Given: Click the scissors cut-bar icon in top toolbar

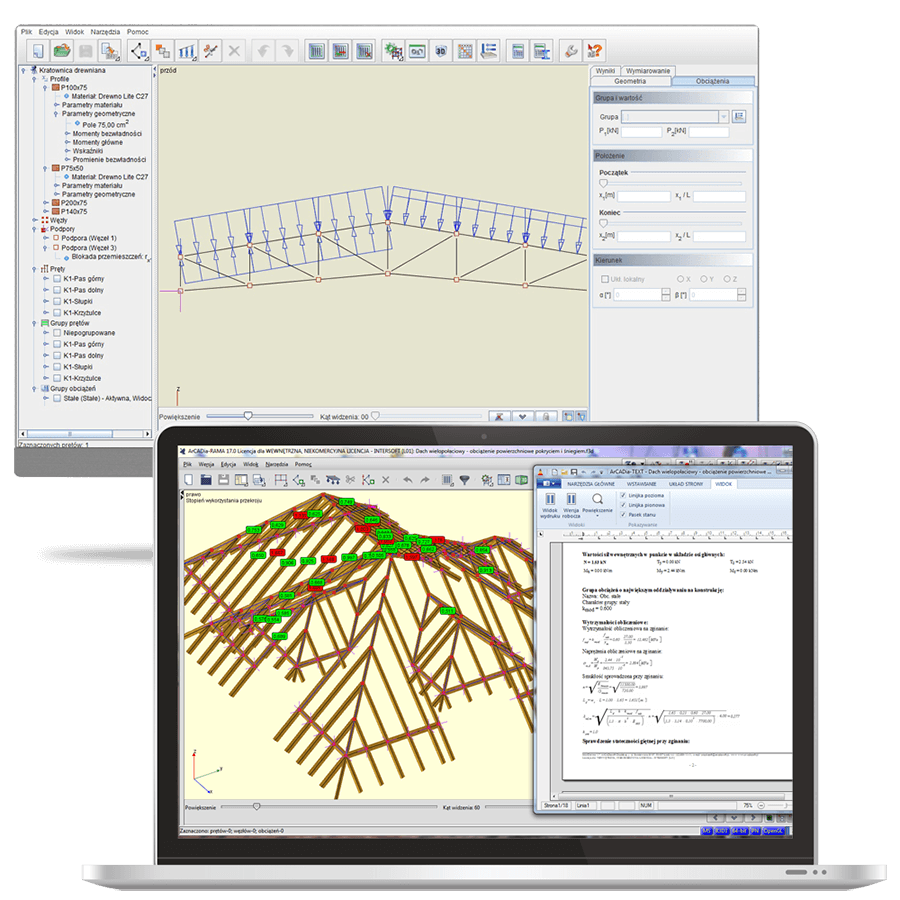Looking at the screenshot, I should click(211, 51).
